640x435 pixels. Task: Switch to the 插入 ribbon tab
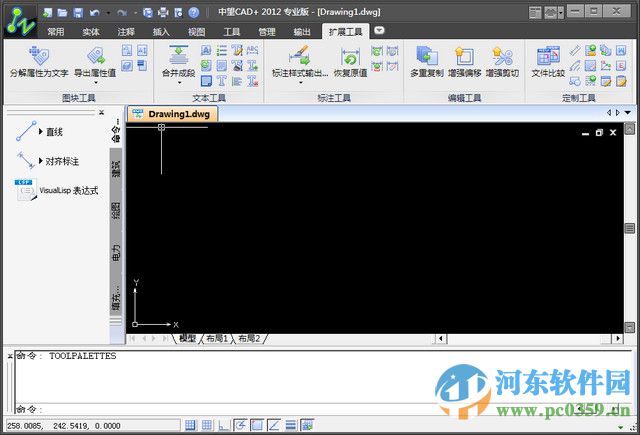[161, 31]
